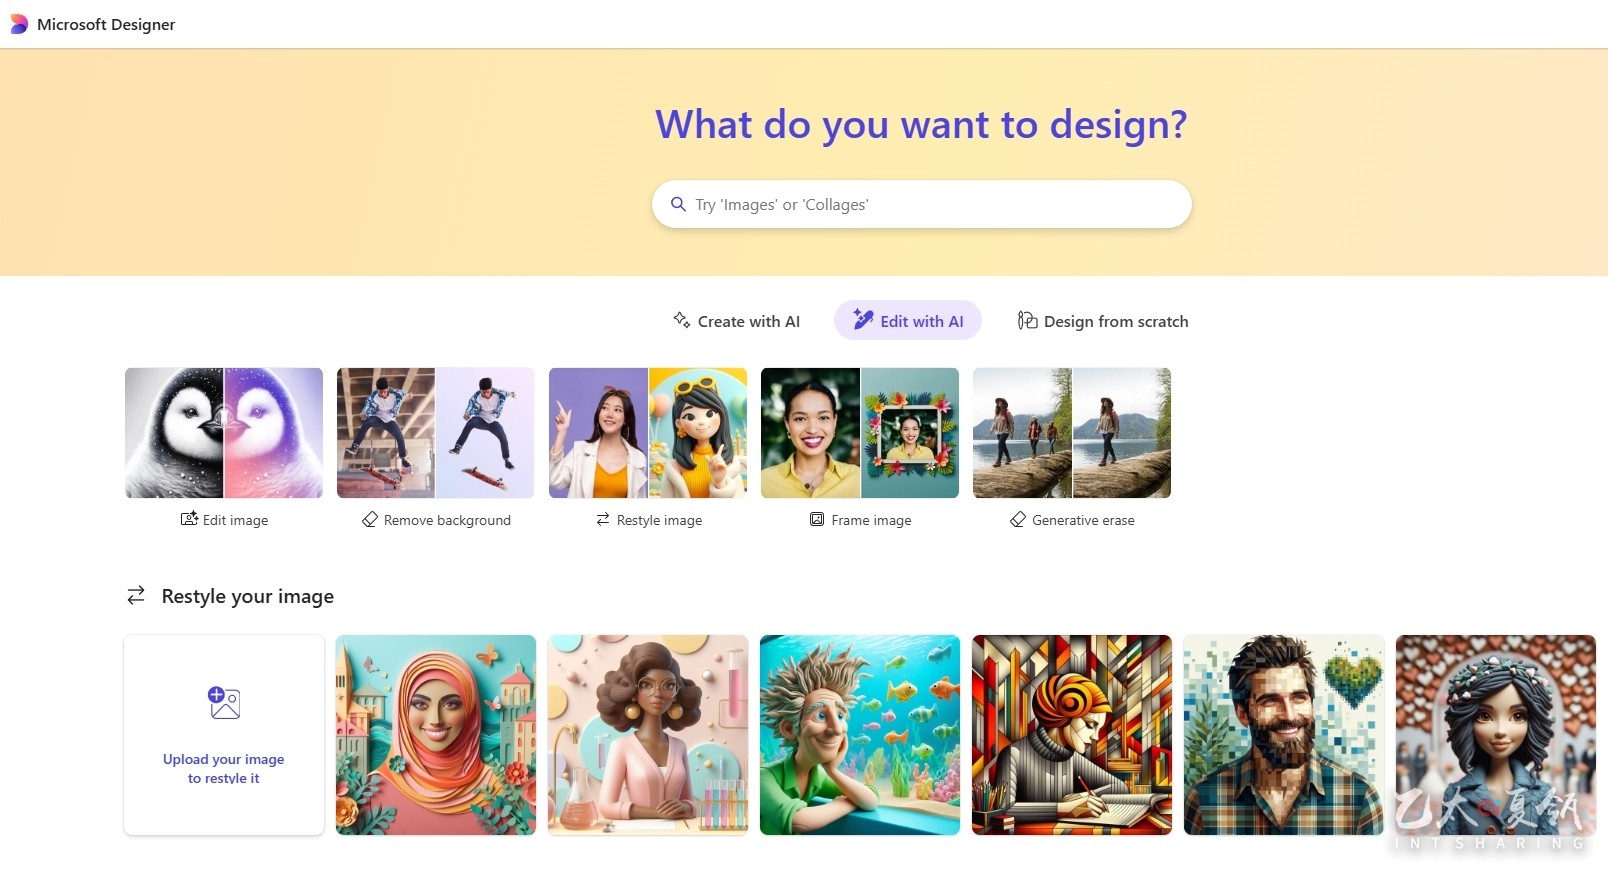This screenshot has width=1608, height=873.
Task: Click the Remove background eraser icon
Action: tap(370, 519)
